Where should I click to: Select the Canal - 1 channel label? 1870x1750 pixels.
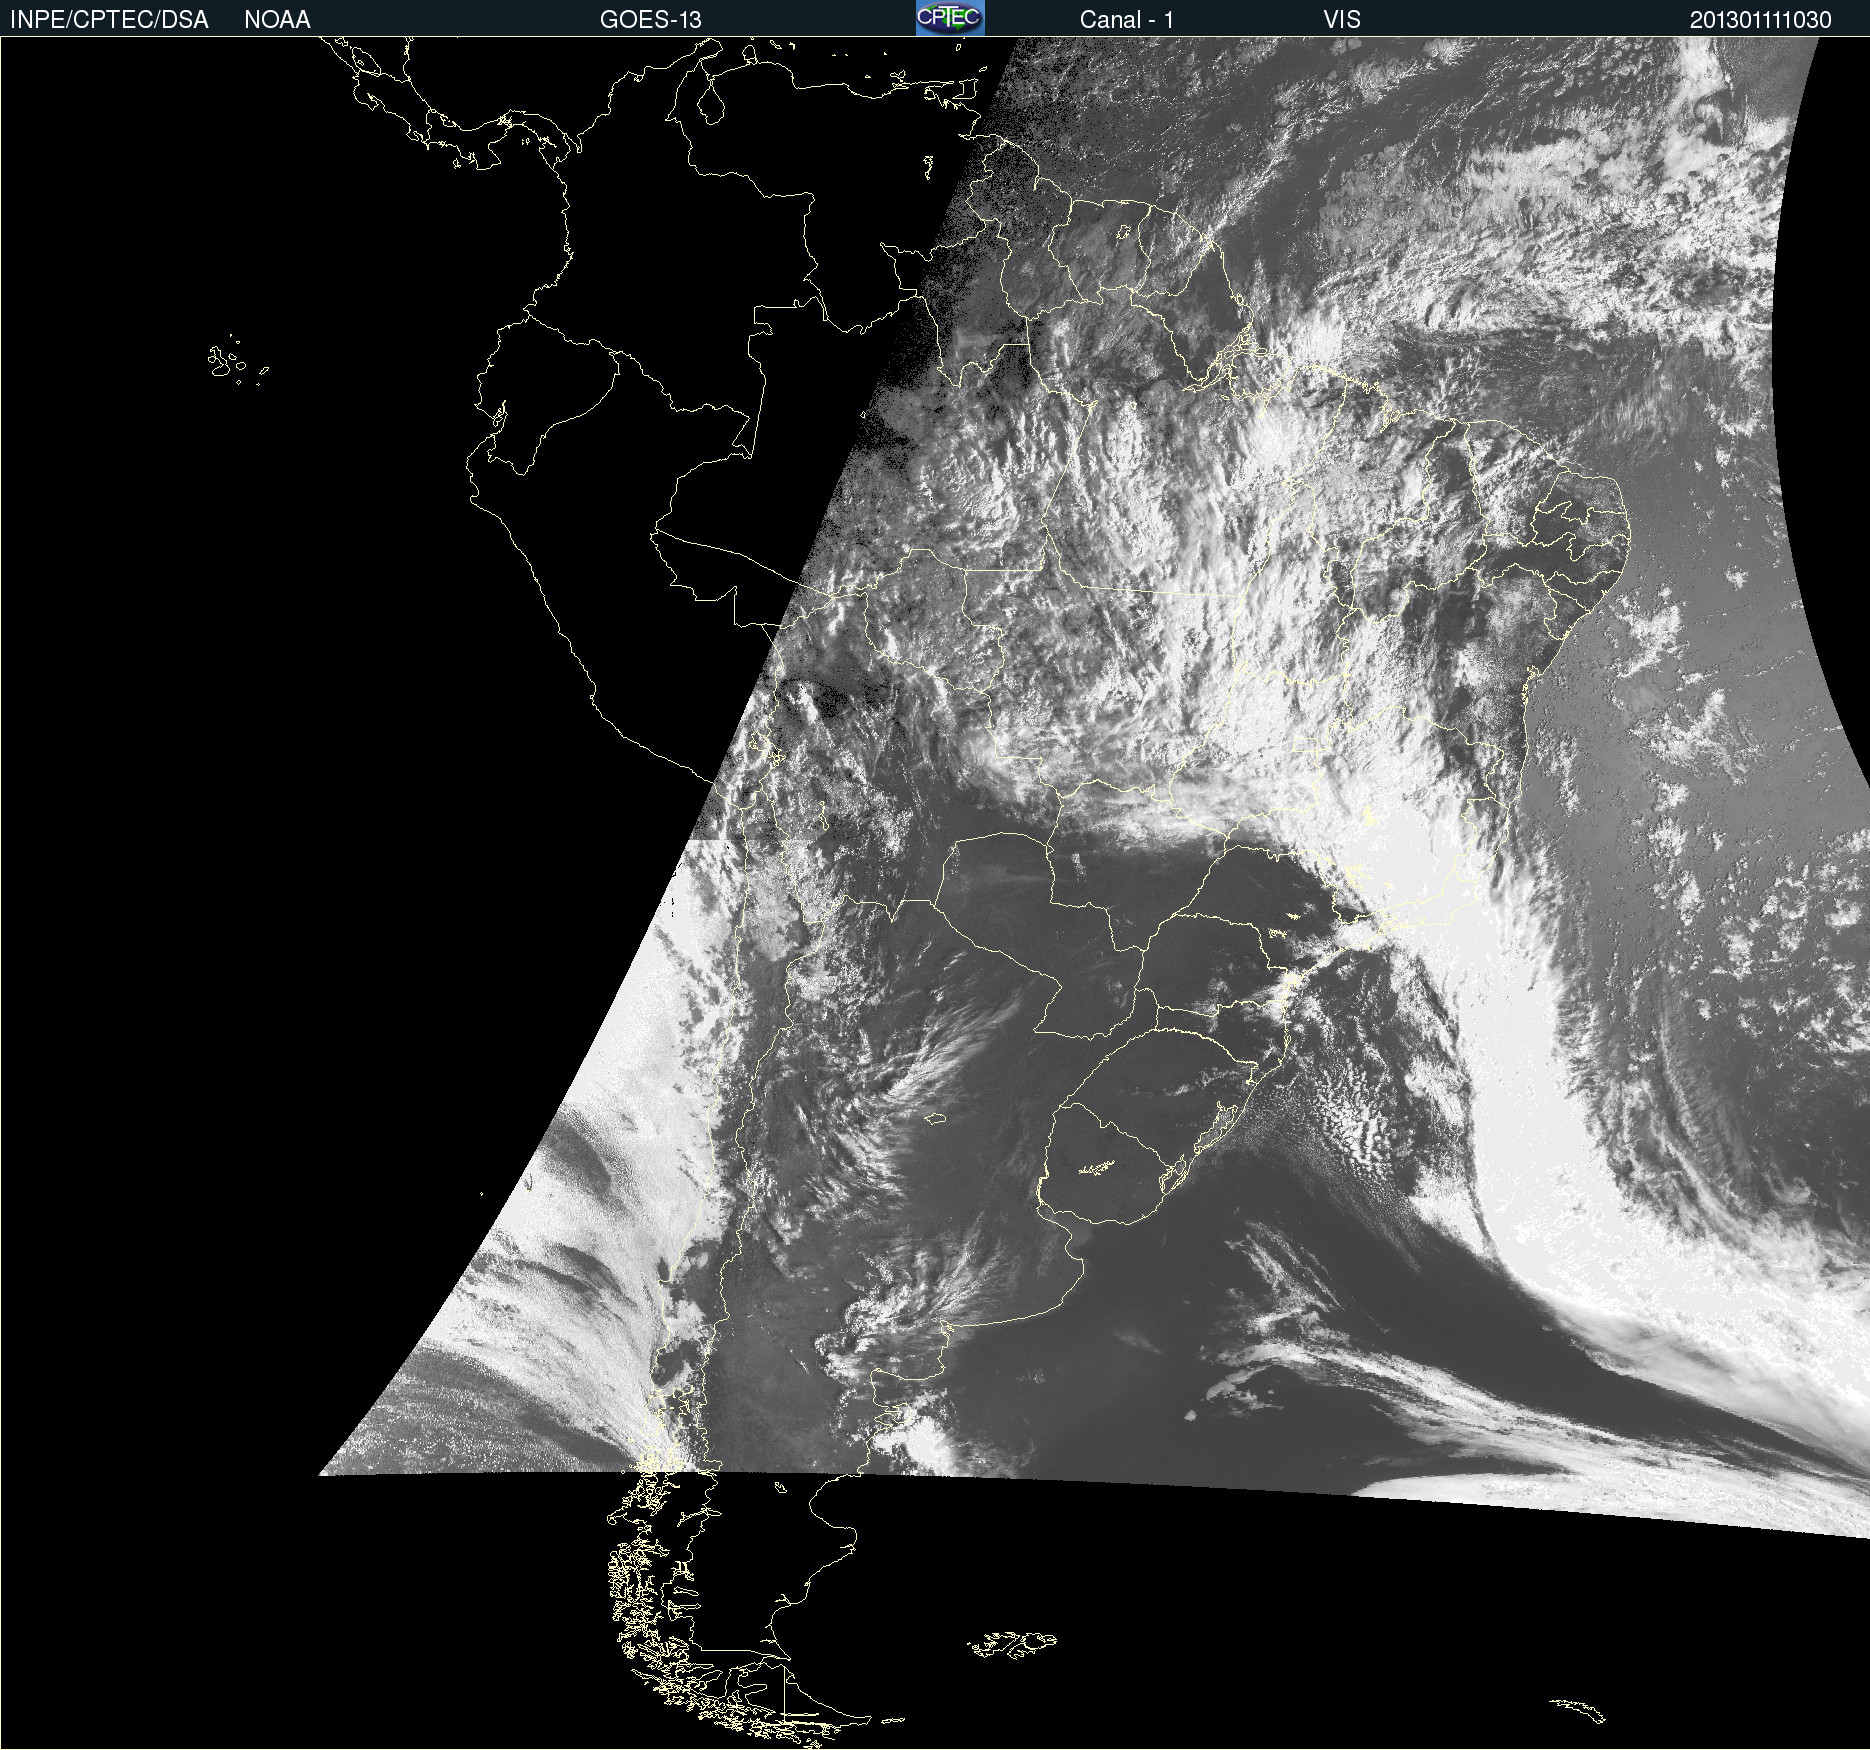(1127, 20)
